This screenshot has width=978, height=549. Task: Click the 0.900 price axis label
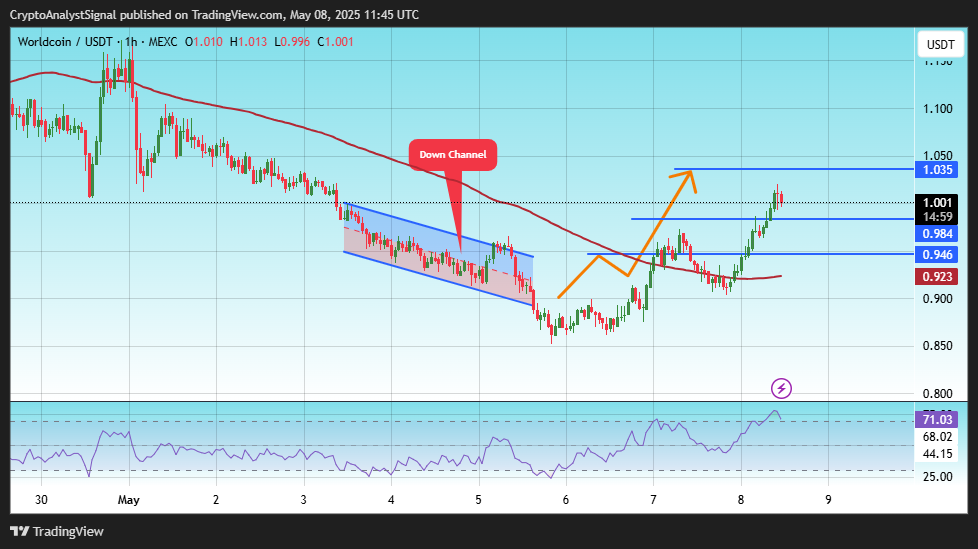(937, 299)
